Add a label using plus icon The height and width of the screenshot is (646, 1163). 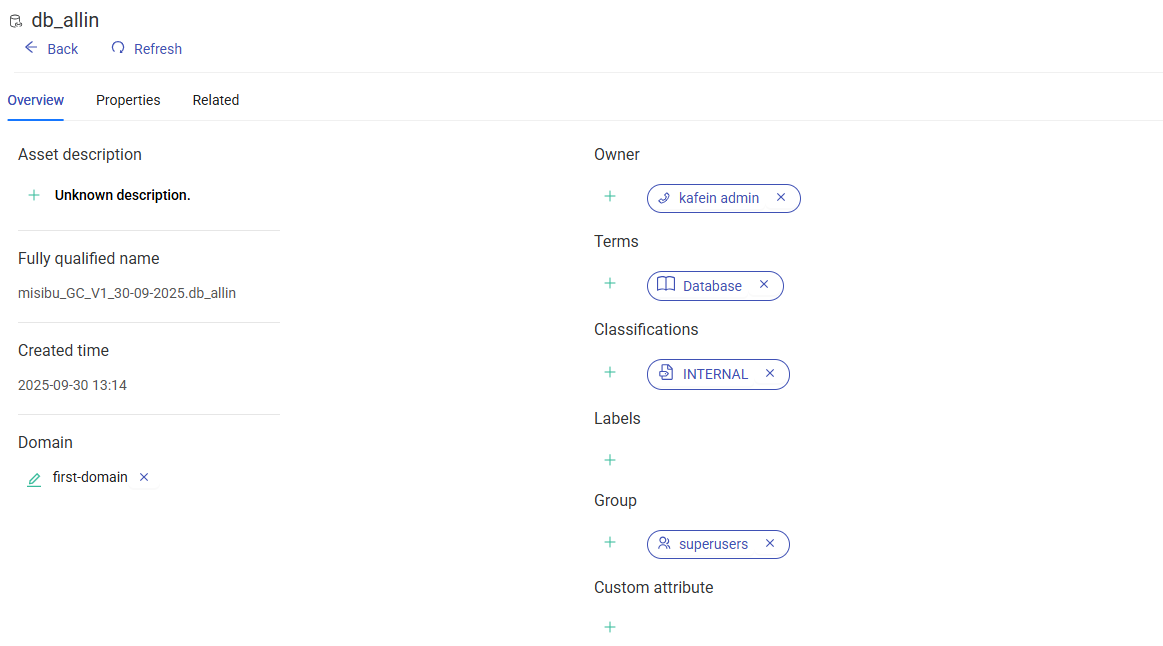pyautogui.click(x=610, y=460)
